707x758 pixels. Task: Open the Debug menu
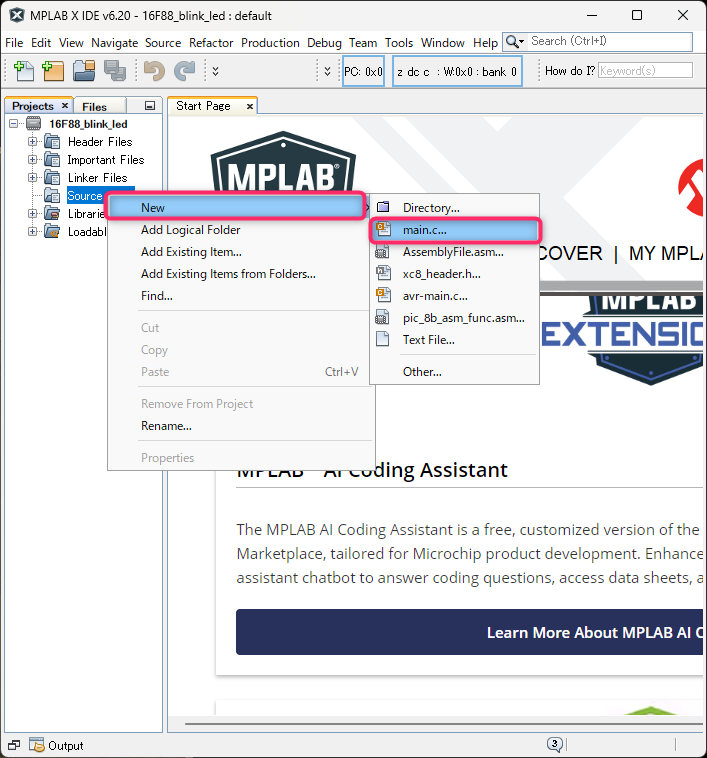(324, 43)
